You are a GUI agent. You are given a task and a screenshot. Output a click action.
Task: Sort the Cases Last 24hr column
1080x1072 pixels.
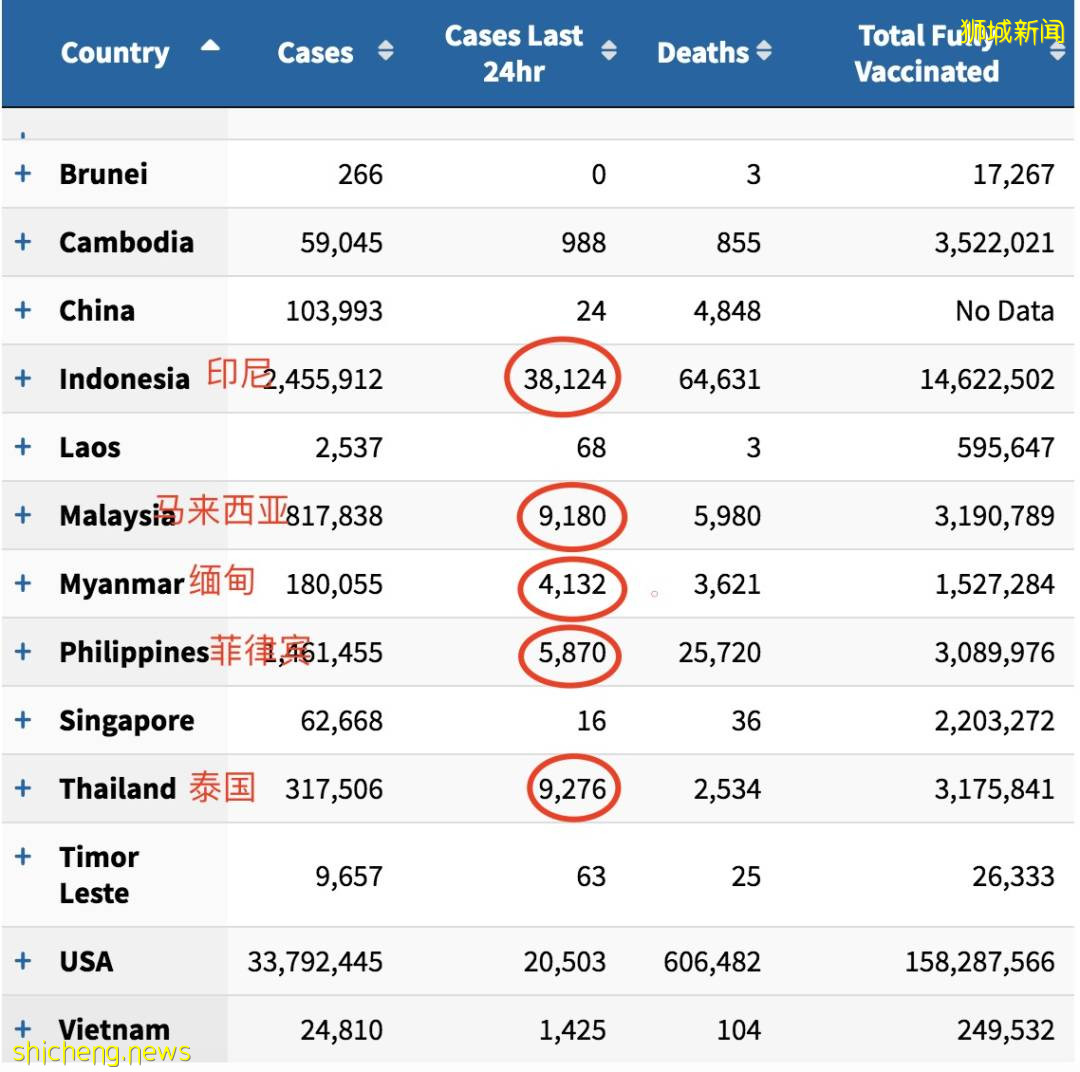(609, 52)
